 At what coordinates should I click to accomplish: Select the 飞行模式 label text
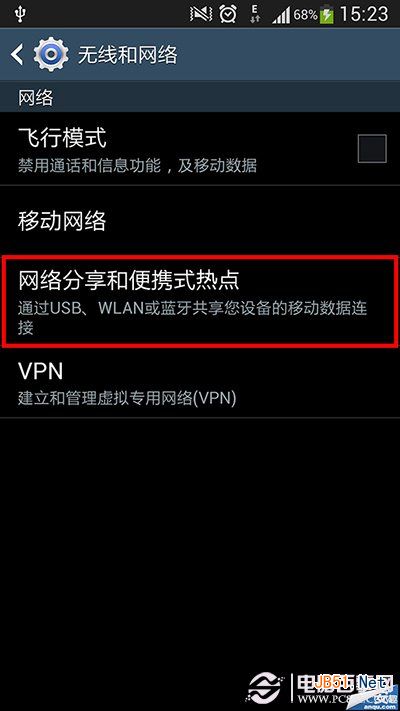coord(63,137)
